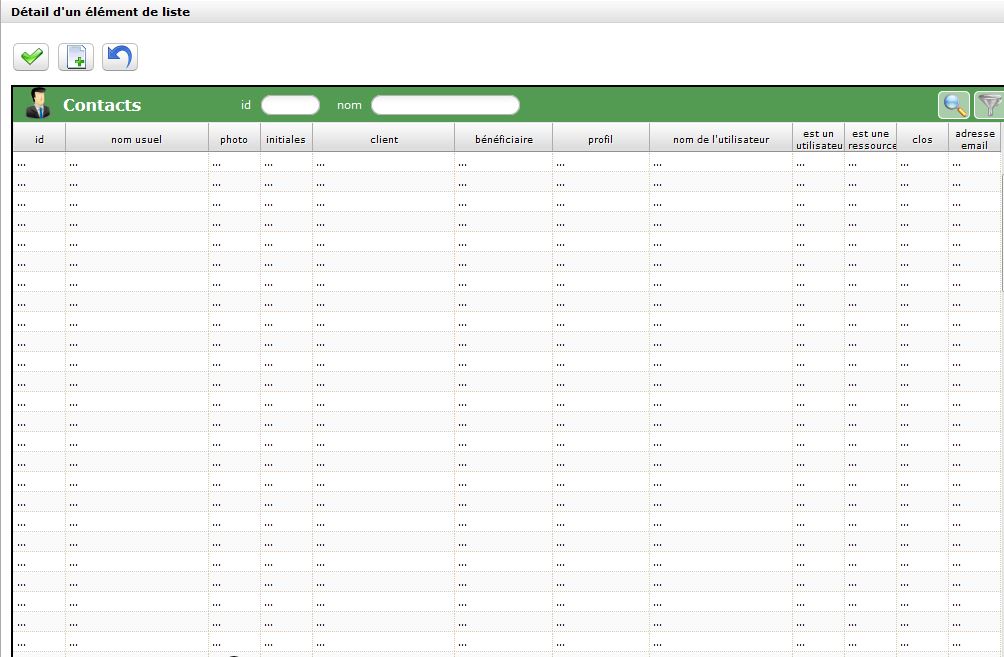Click the est une ressource header
Viewport: 1004px width, 657px height.
click(870, 139)
